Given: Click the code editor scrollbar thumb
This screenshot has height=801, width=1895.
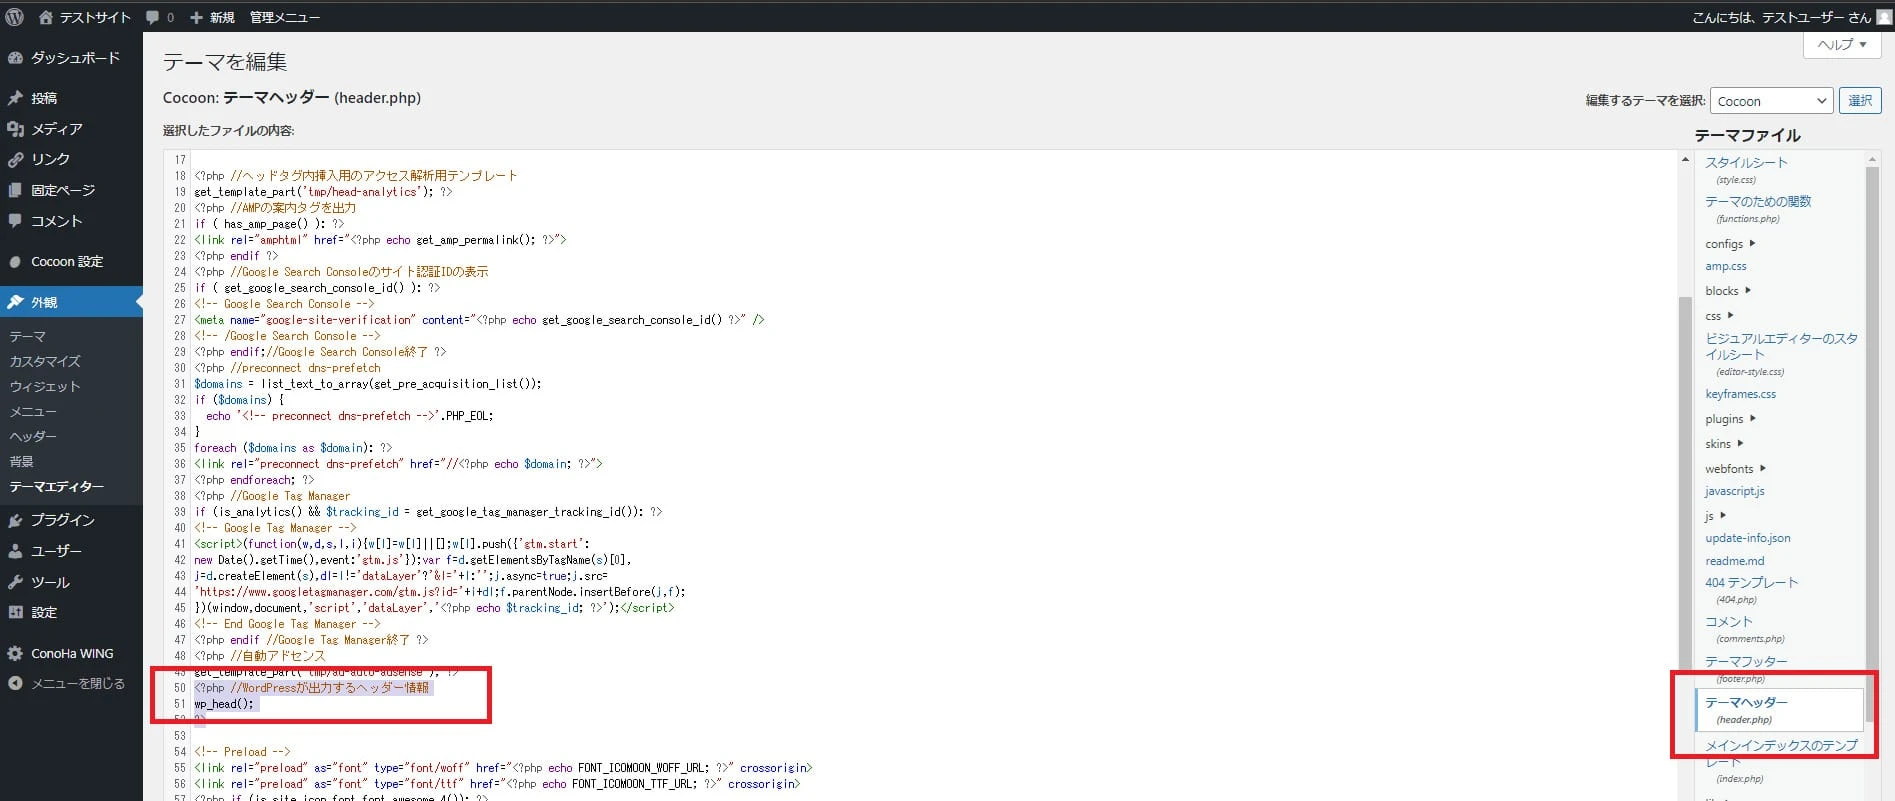Looking at the screenshot, I should (x=1685, y=548).
